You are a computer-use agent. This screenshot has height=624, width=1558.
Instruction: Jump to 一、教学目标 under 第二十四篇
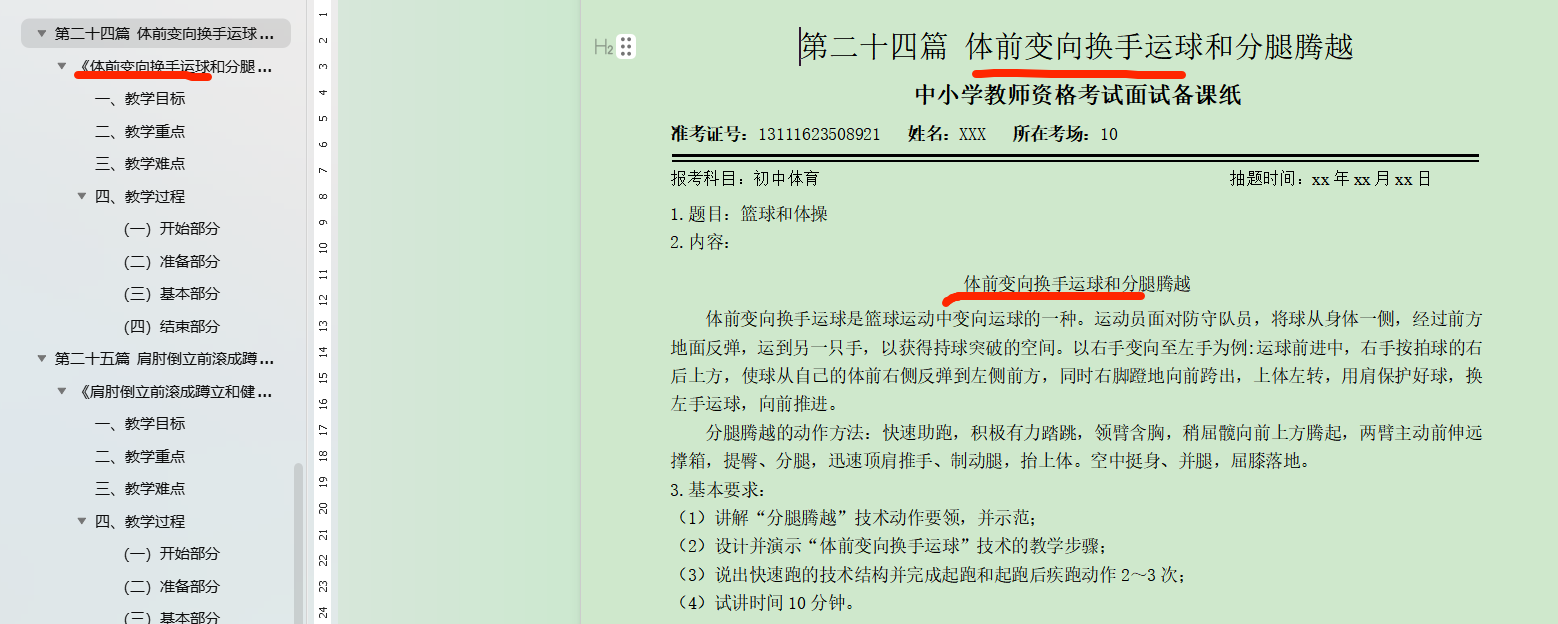[140, 99]
